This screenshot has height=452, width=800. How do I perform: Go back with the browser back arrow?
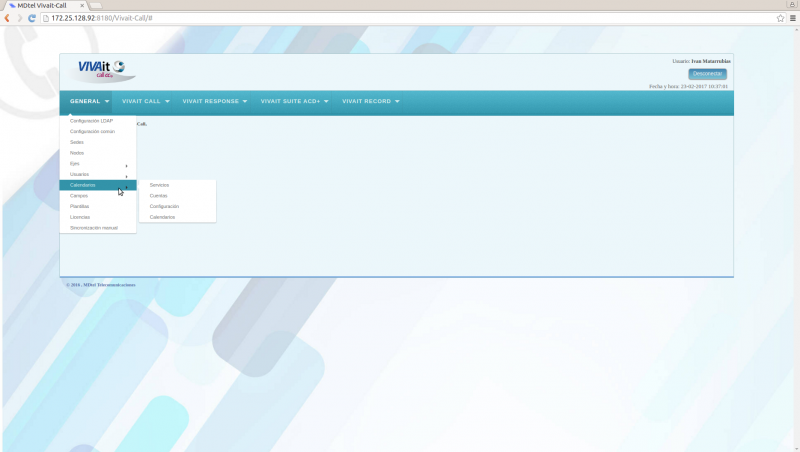click(x=7, y=18)
